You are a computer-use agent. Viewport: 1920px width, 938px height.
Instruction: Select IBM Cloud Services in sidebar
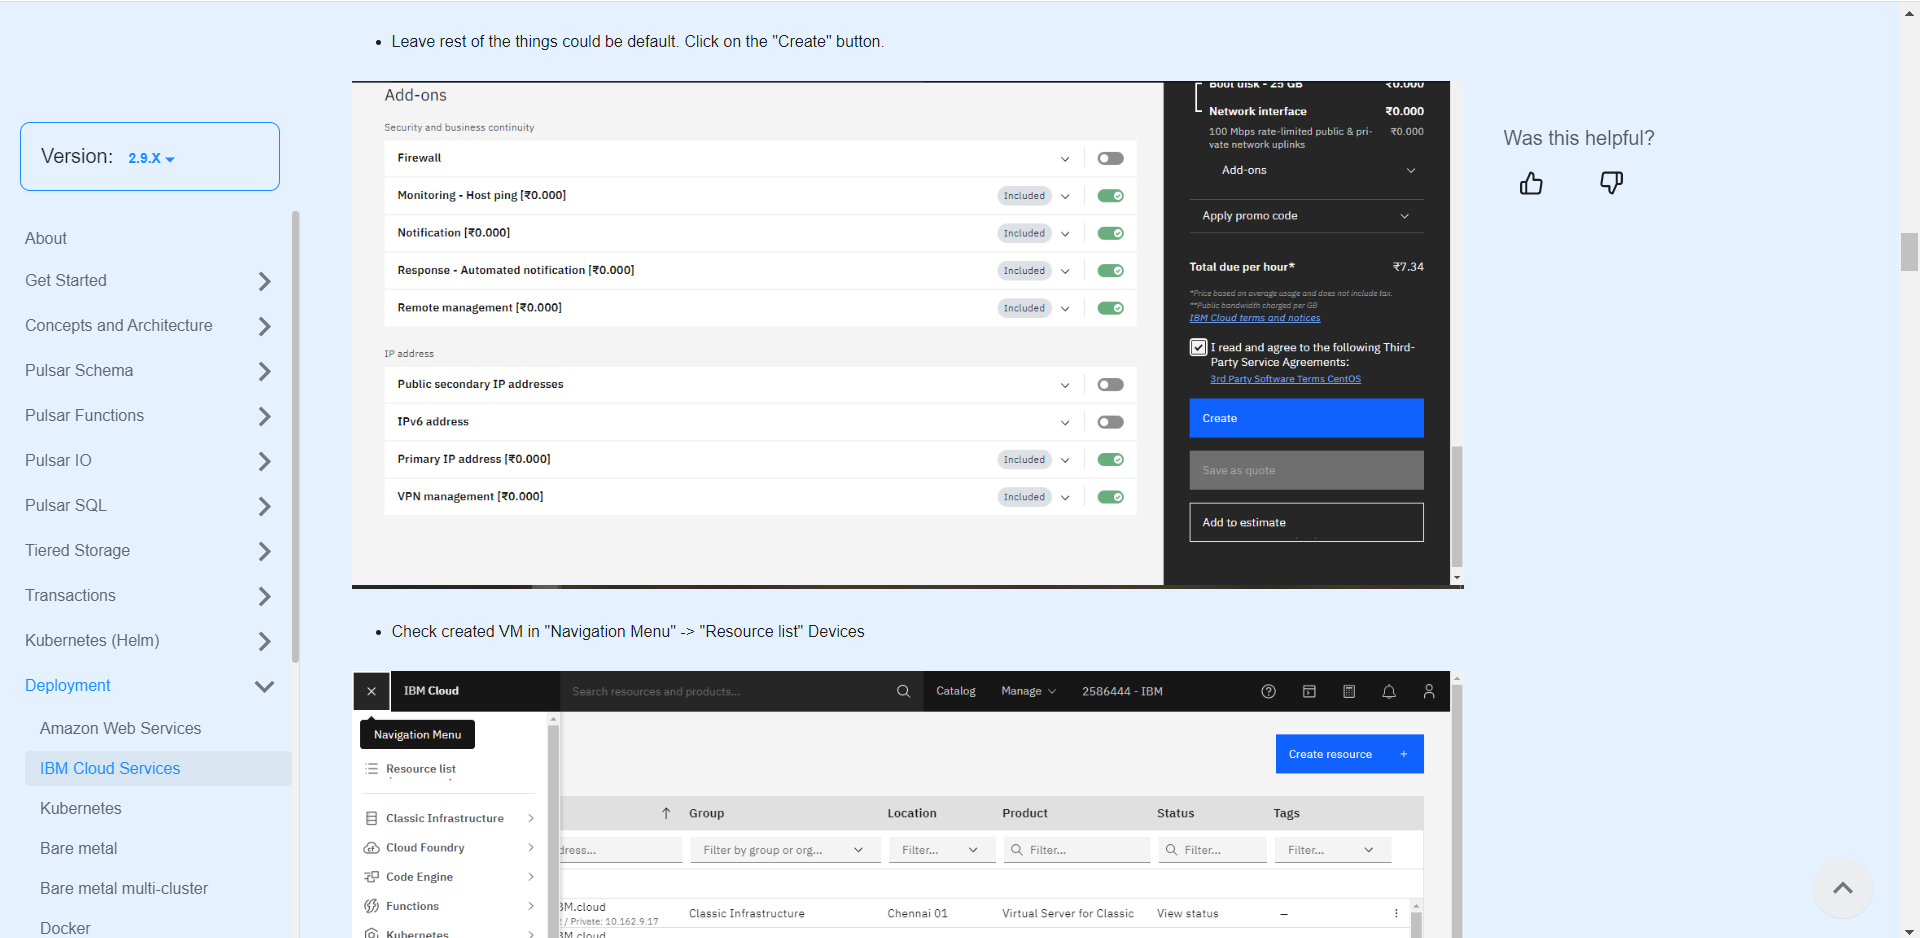(x=158, y=768)
